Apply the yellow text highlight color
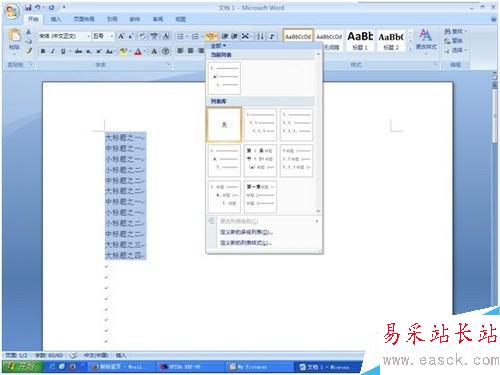This screenshot has height=375, width=500. [123, 51]
